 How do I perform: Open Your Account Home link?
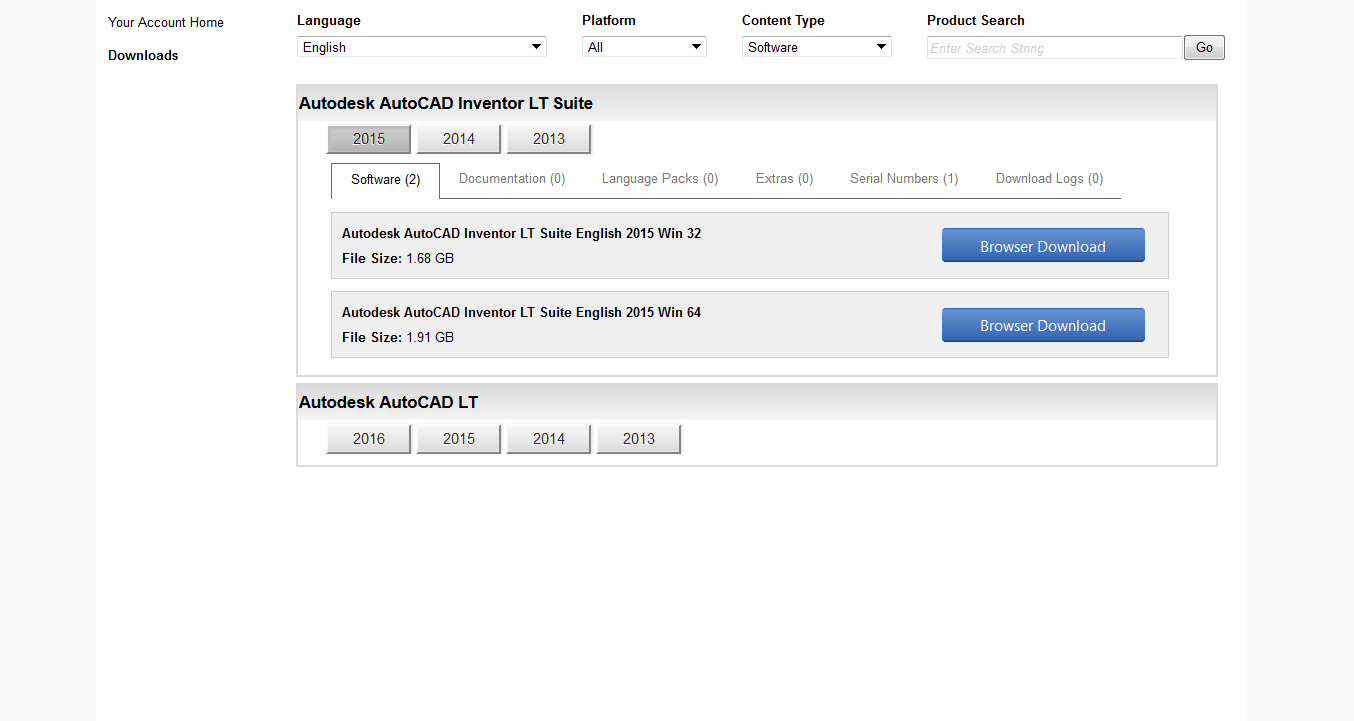tap(166, 22)
